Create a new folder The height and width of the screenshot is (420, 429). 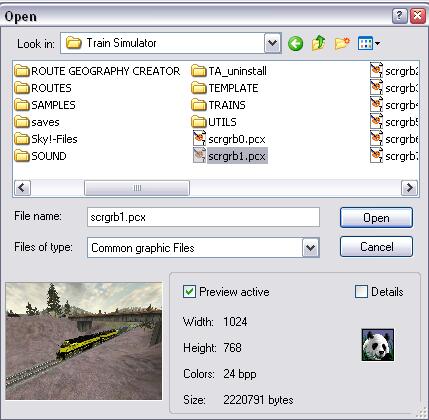pyautogui.click(x=342, y=43)
